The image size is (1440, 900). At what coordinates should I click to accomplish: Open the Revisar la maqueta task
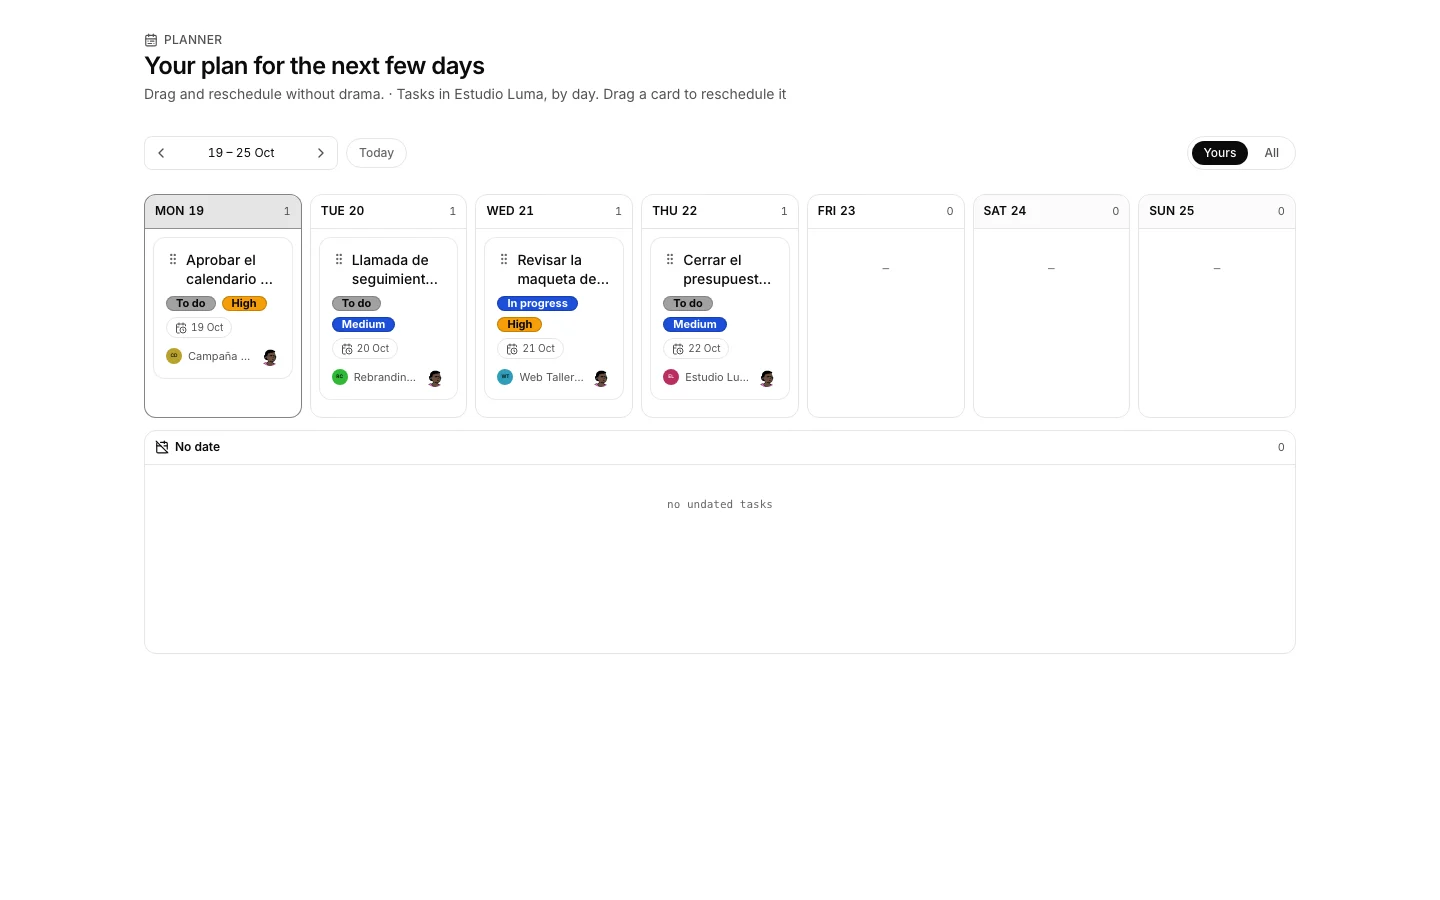563,269
